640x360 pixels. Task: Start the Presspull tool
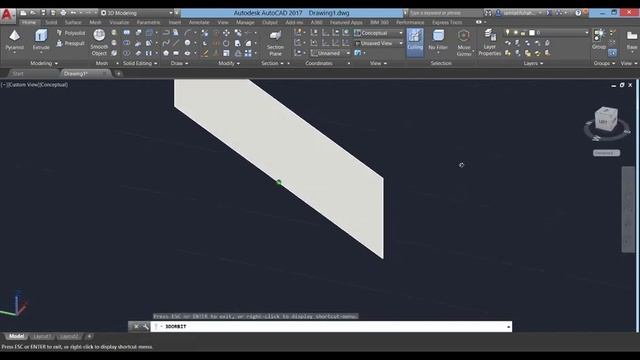click(x=70, y=43)
